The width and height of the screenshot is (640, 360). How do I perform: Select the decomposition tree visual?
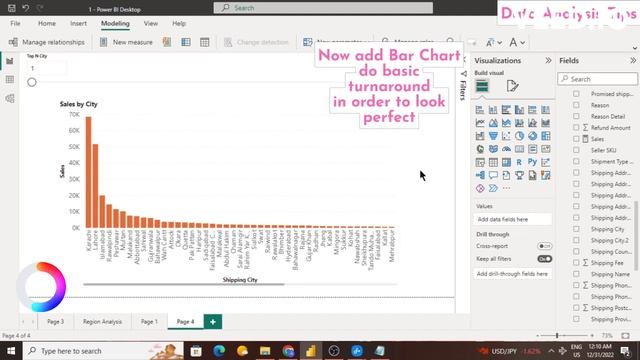tap(480, 175)
